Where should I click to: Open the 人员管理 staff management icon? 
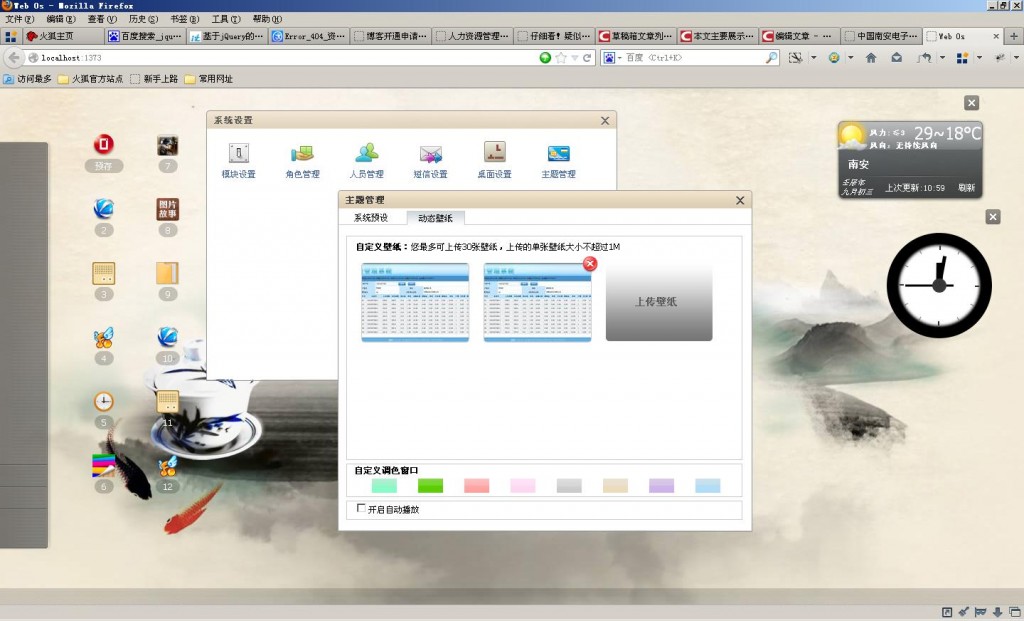[x=366, y=153]
